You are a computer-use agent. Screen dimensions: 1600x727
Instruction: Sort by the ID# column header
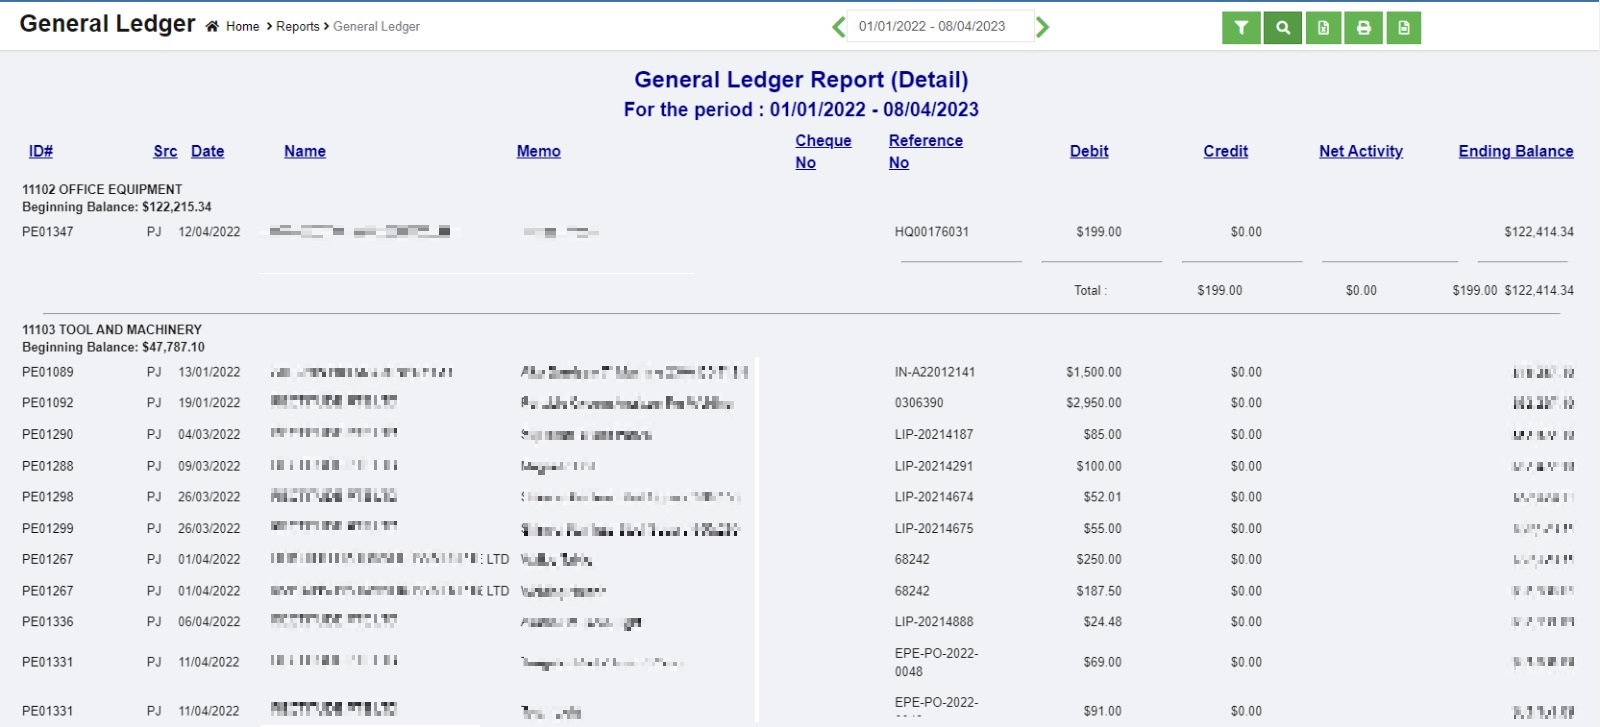(x=40, y=151)
